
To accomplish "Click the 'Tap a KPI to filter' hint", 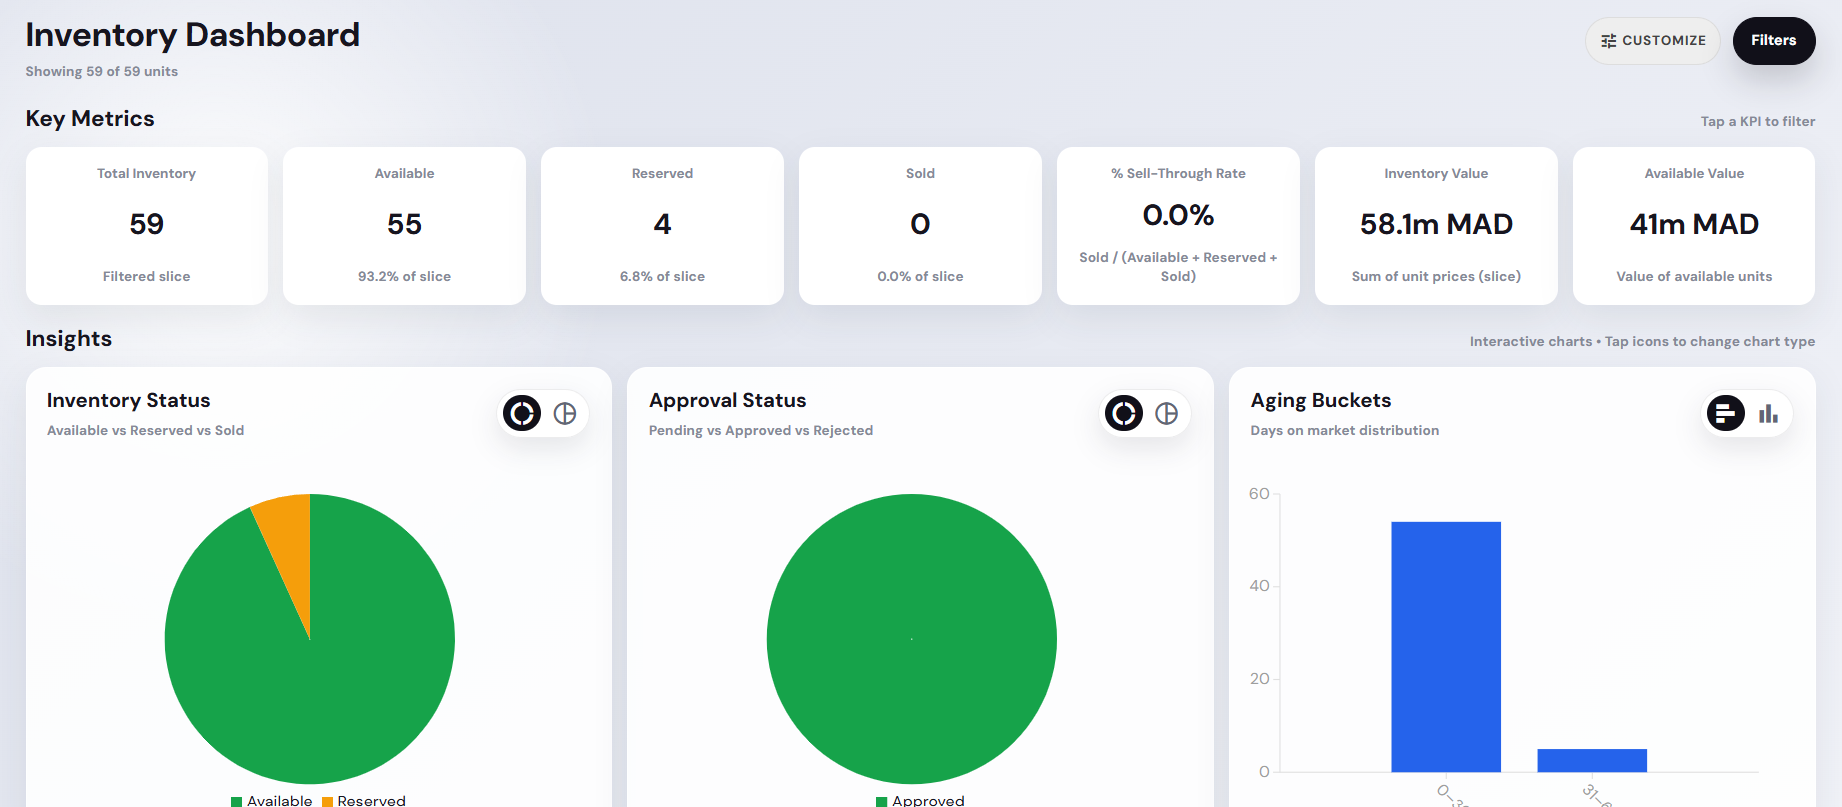I will [1758, 121].
